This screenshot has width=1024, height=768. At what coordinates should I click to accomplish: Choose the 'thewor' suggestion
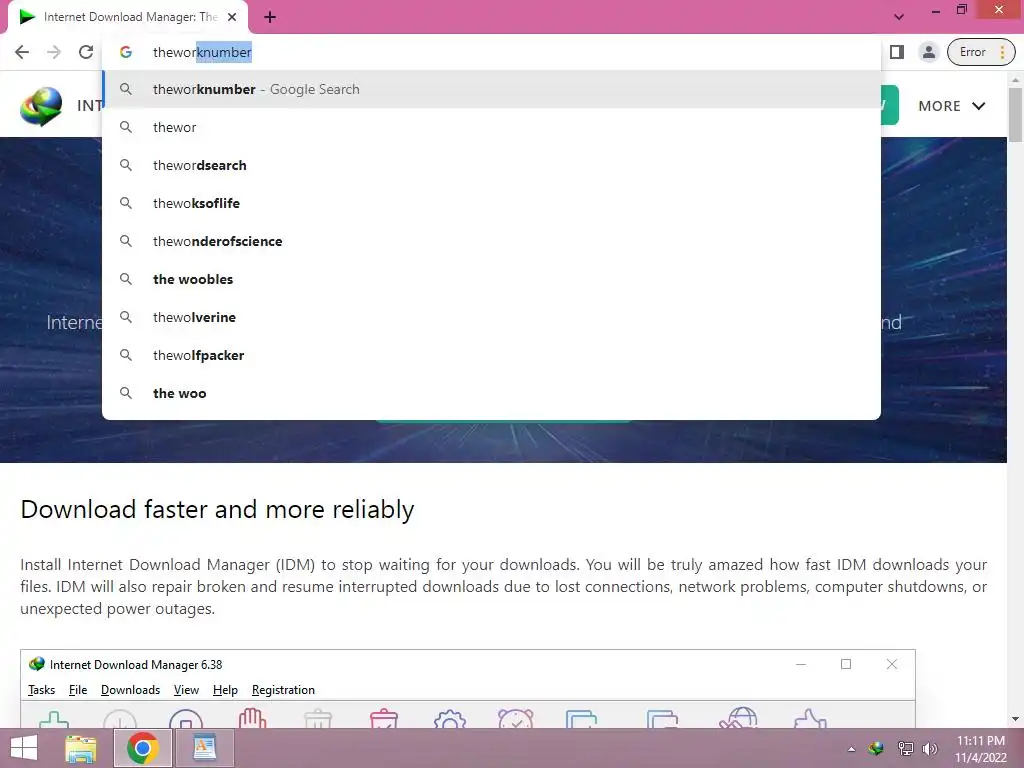coord(491,127)
